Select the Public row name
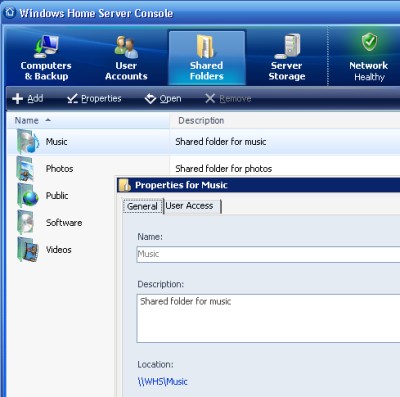The width and height of the screenshot is (400, 397). pyautogui.click(x=57, y=195)
